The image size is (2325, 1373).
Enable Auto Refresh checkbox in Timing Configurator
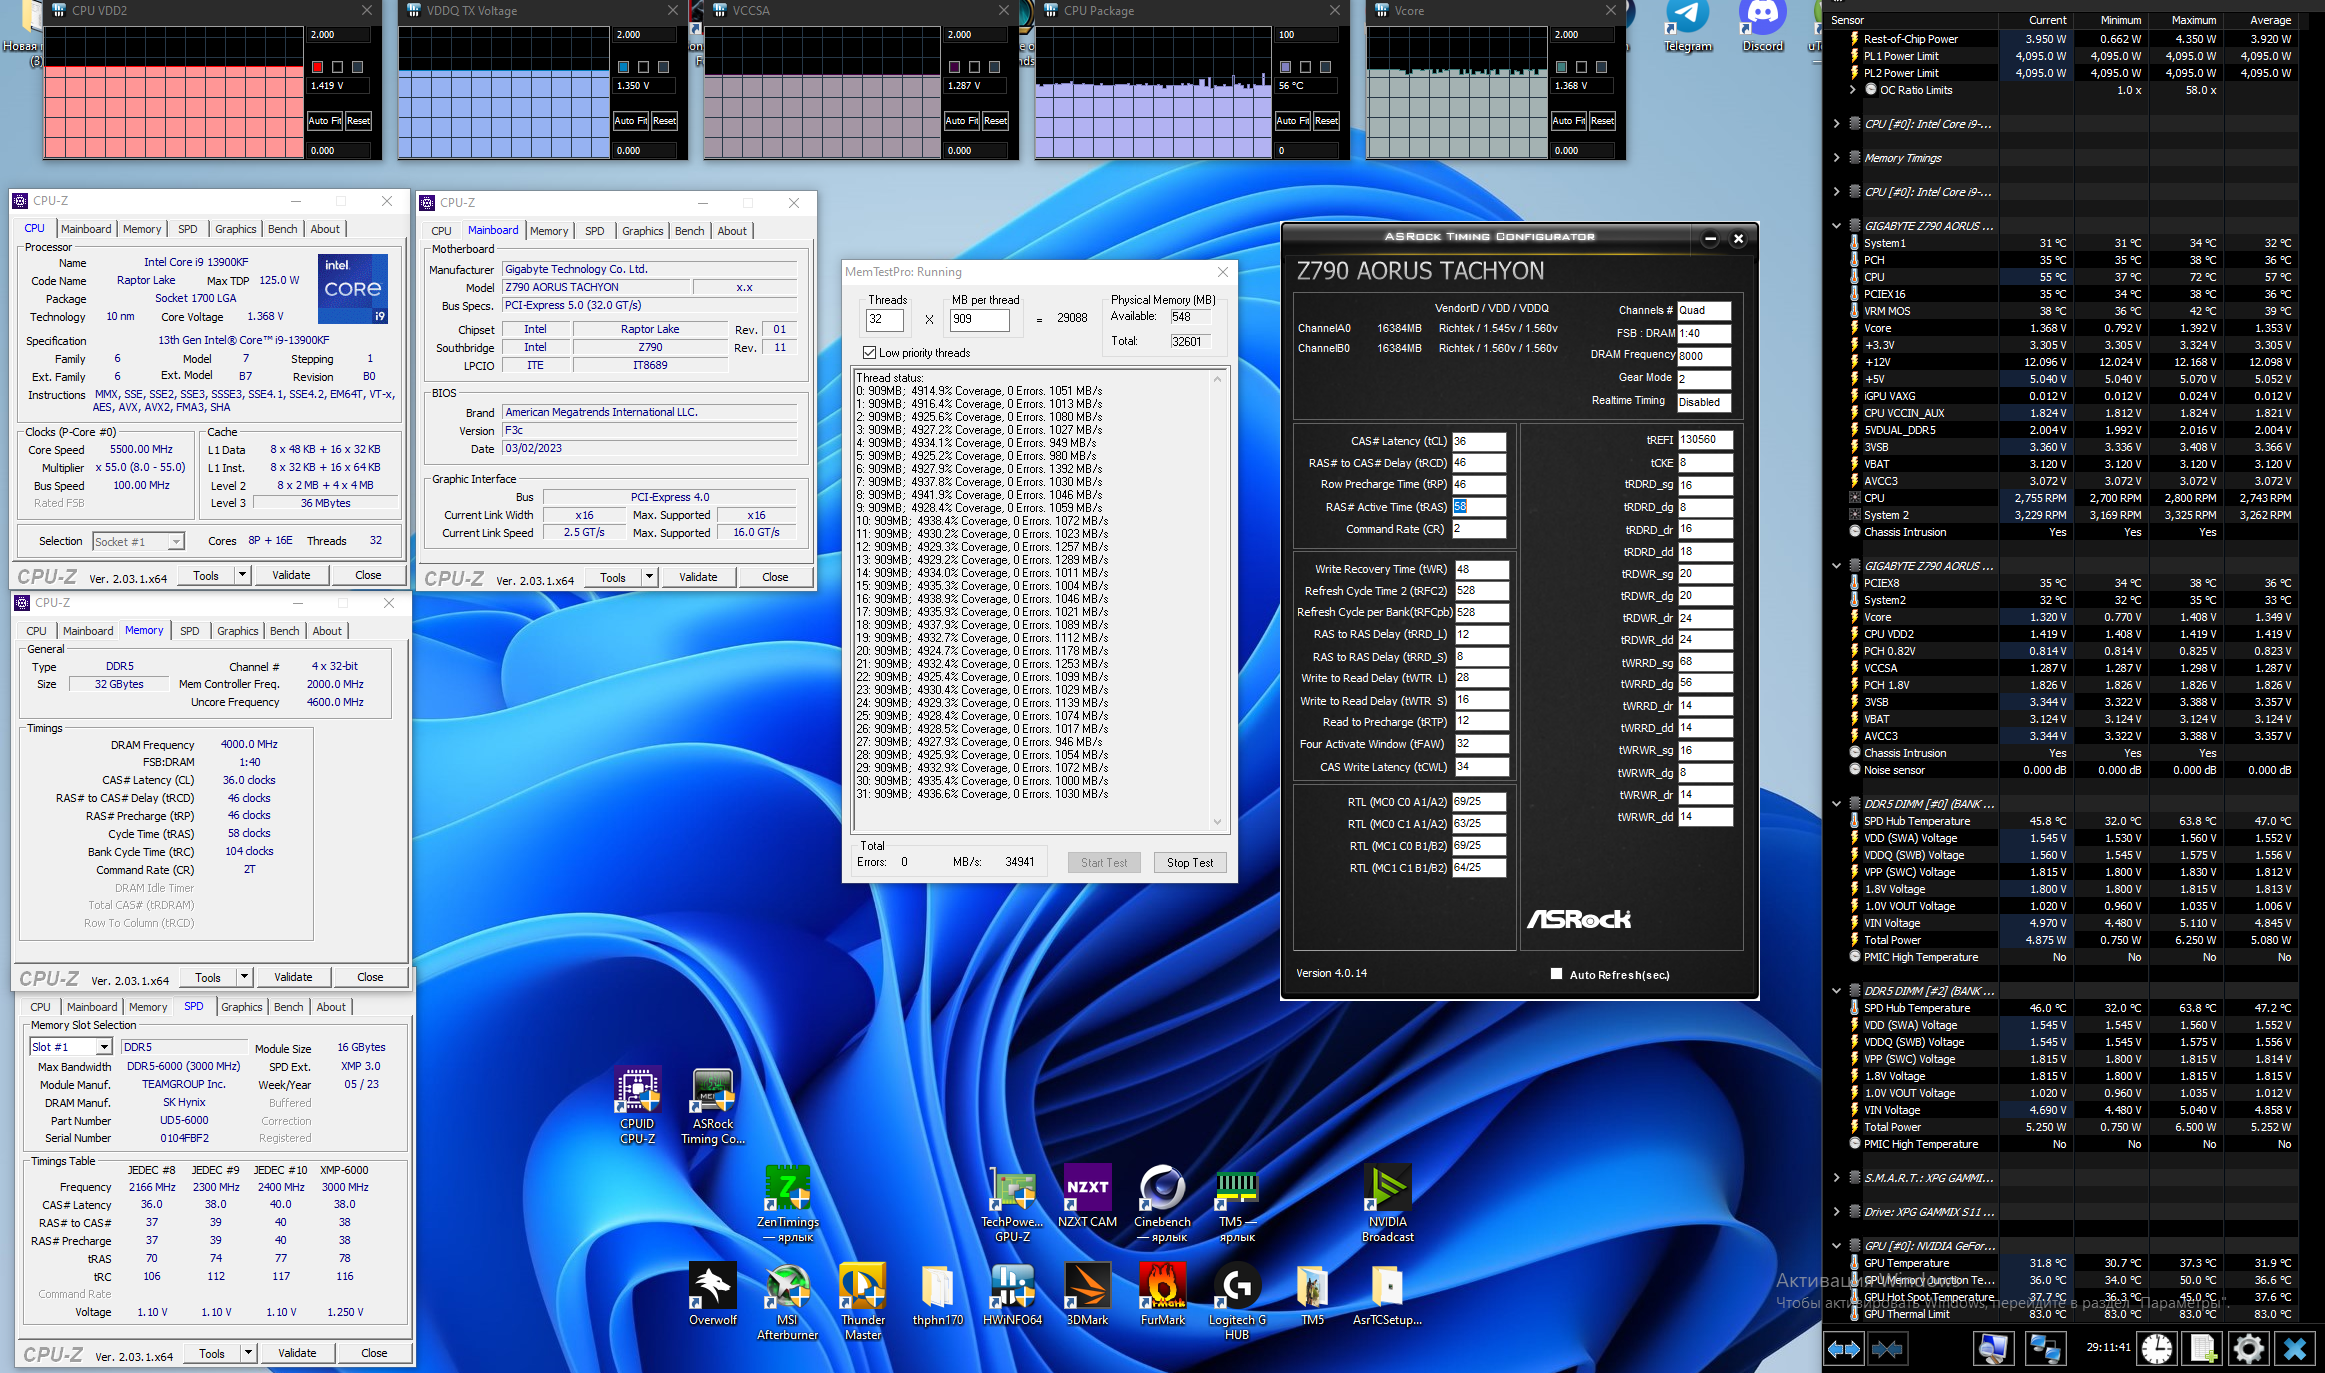tap(1556, 974)
